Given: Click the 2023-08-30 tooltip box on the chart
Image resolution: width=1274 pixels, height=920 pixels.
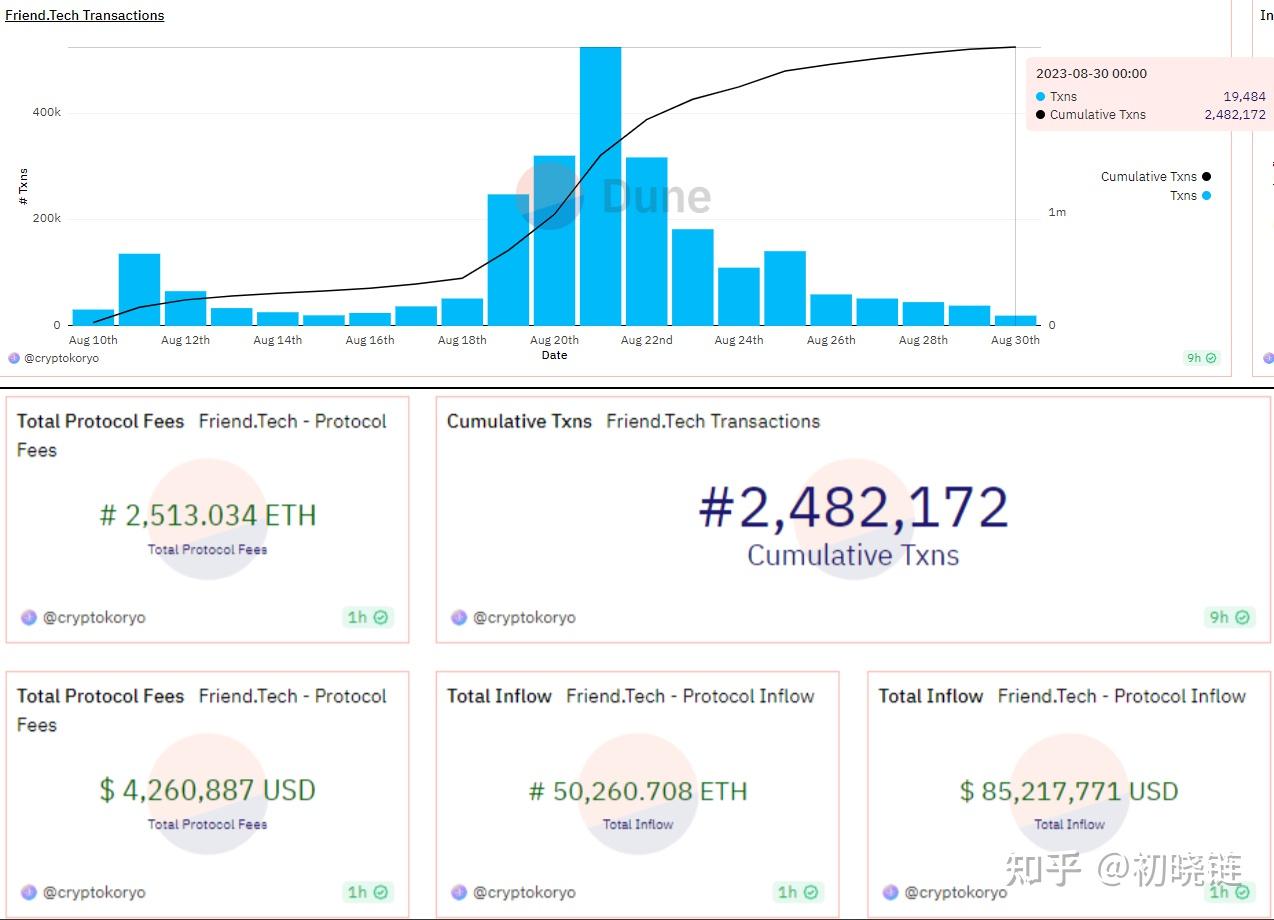Looking at the screenshot, I should coord(1148,93).
